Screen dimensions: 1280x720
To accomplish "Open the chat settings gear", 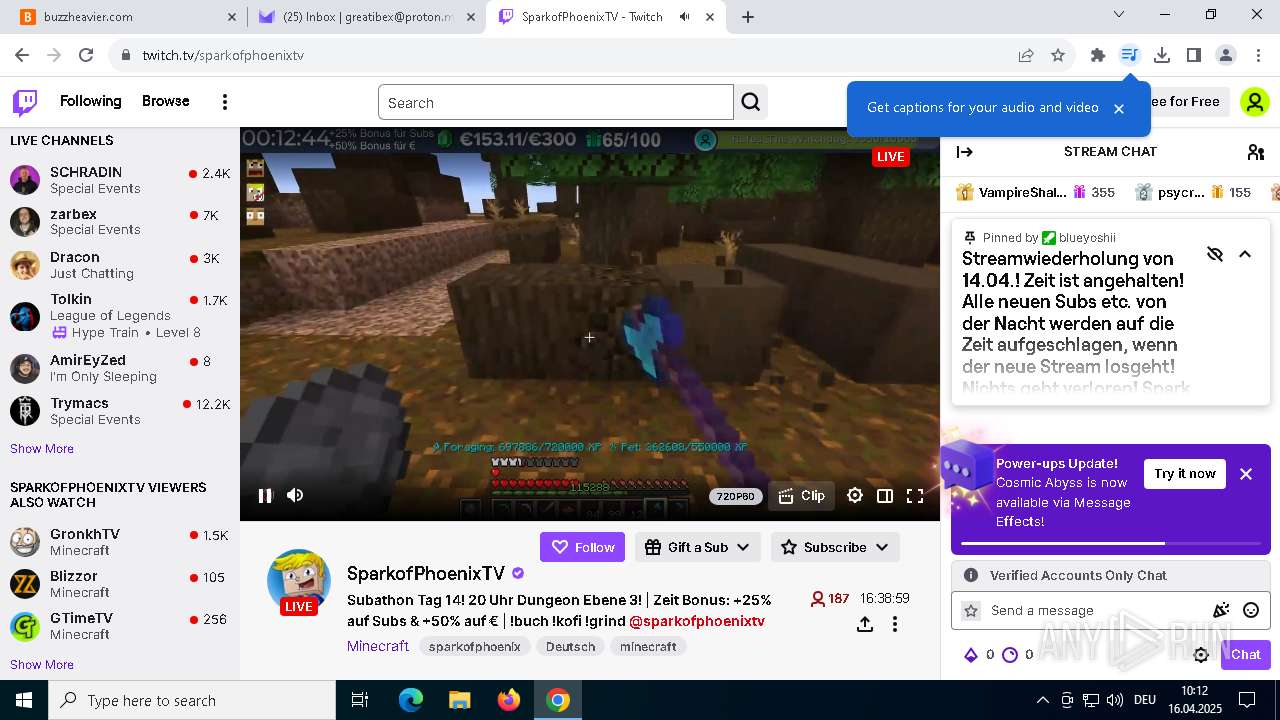I will [x=1201, y=655].
